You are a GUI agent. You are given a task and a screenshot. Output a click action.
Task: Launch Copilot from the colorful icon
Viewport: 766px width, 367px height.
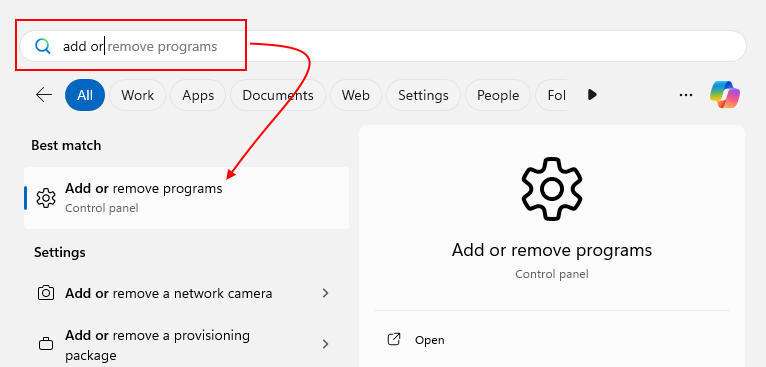725,95
